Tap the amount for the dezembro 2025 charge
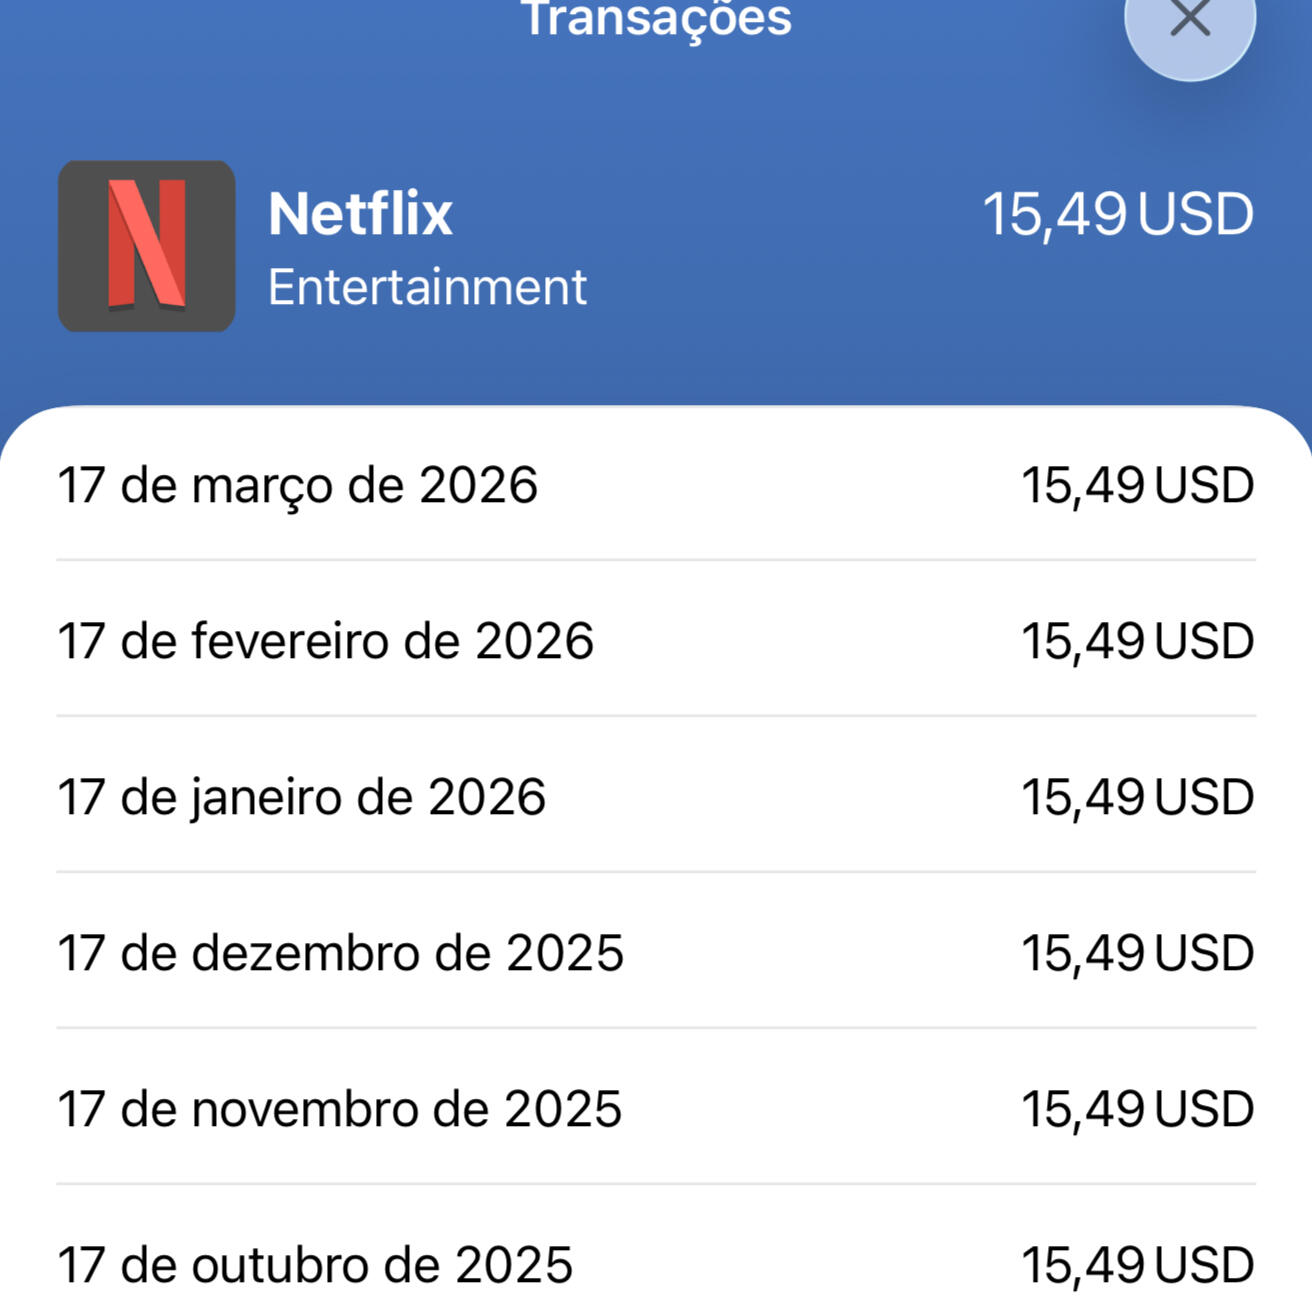1312x1312 pixels. [x=1137, y=953]
